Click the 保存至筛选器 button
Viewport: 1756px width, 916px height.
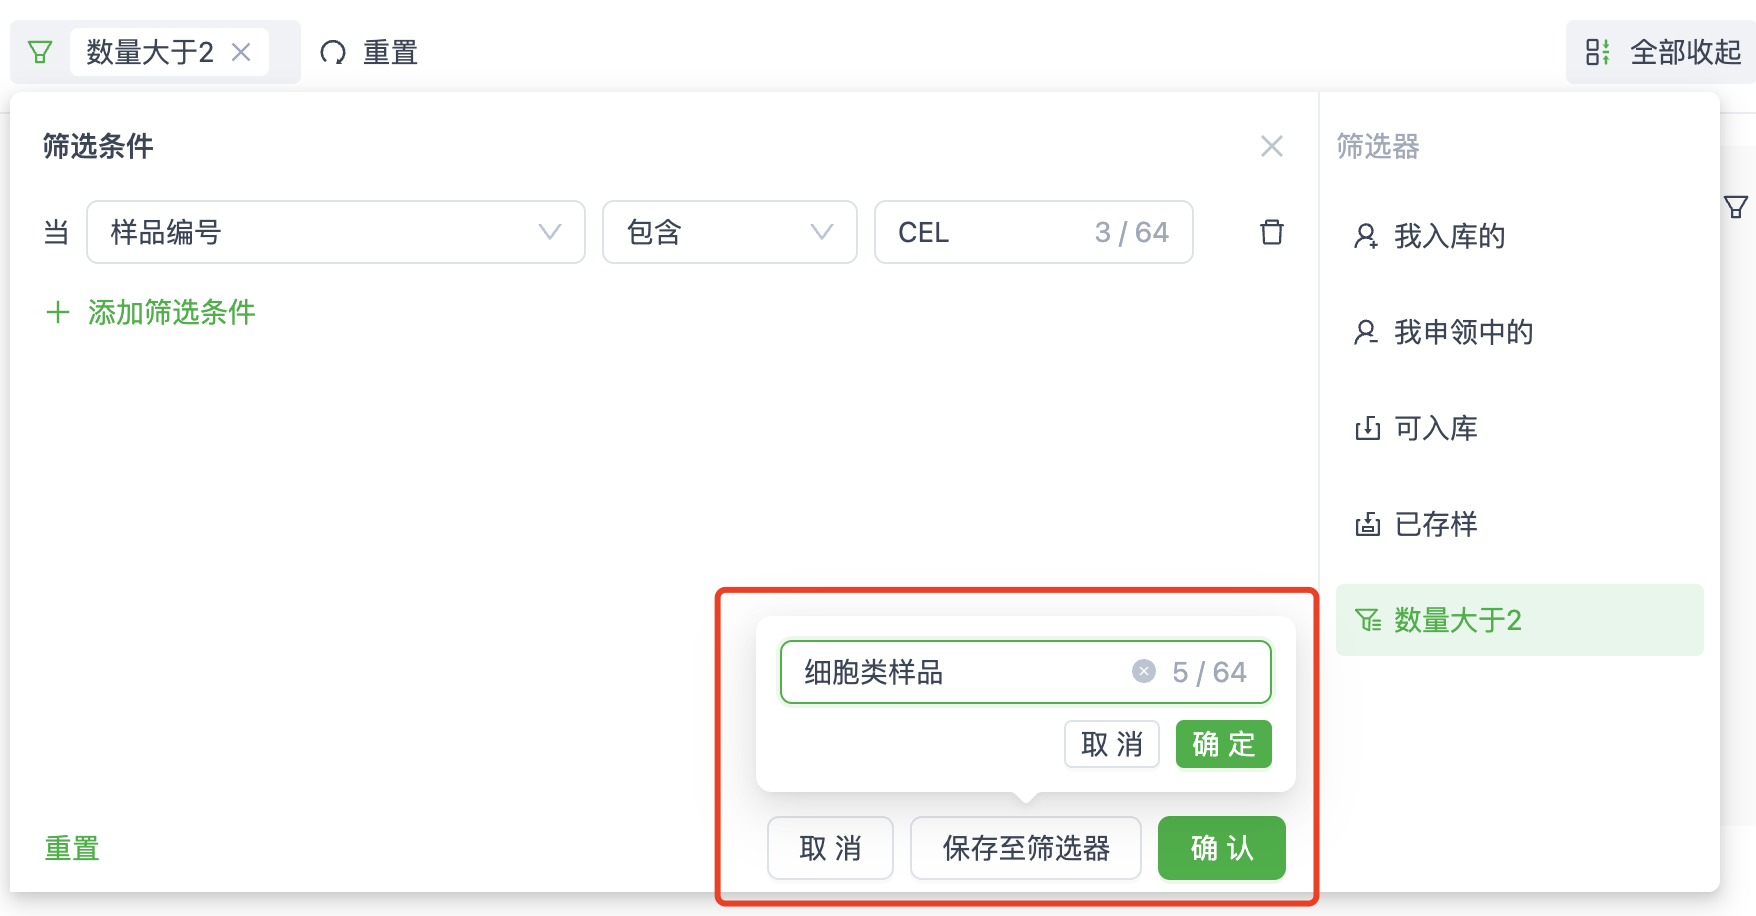coord(1025,848)
